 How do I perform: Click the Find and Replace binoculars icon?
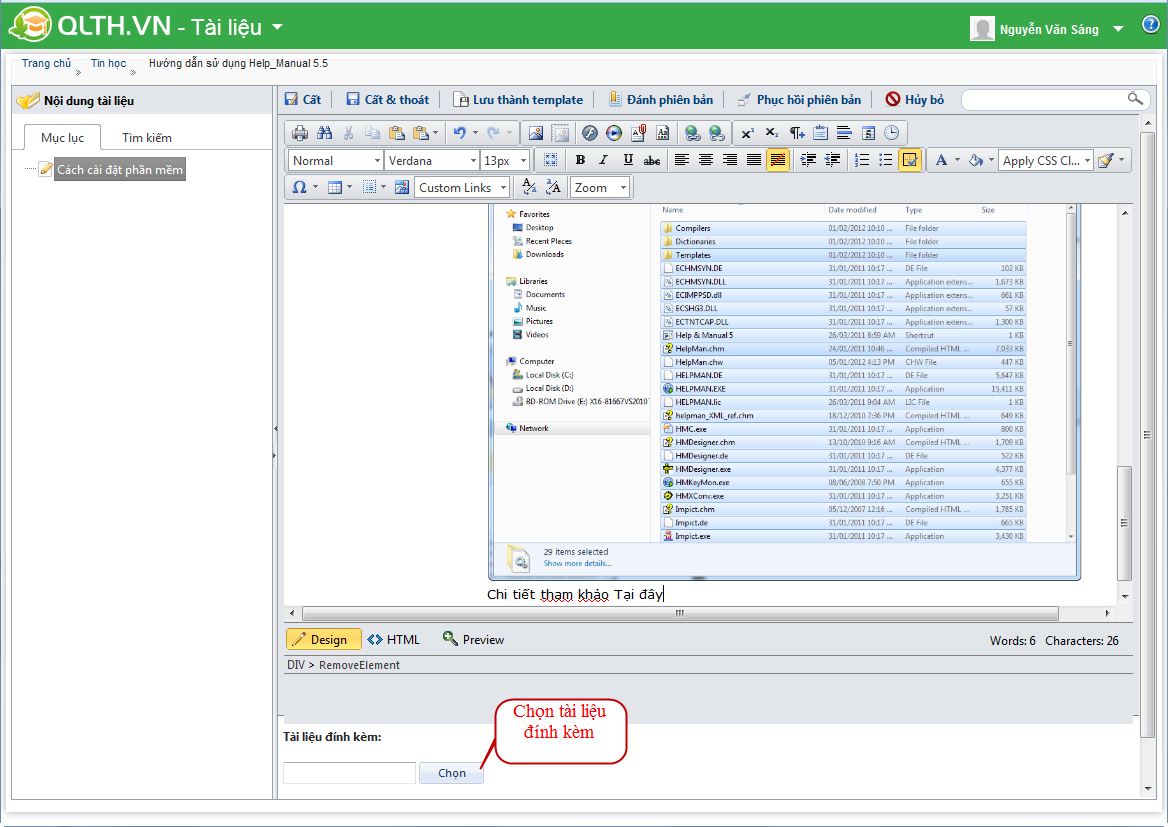coord(324,133)
